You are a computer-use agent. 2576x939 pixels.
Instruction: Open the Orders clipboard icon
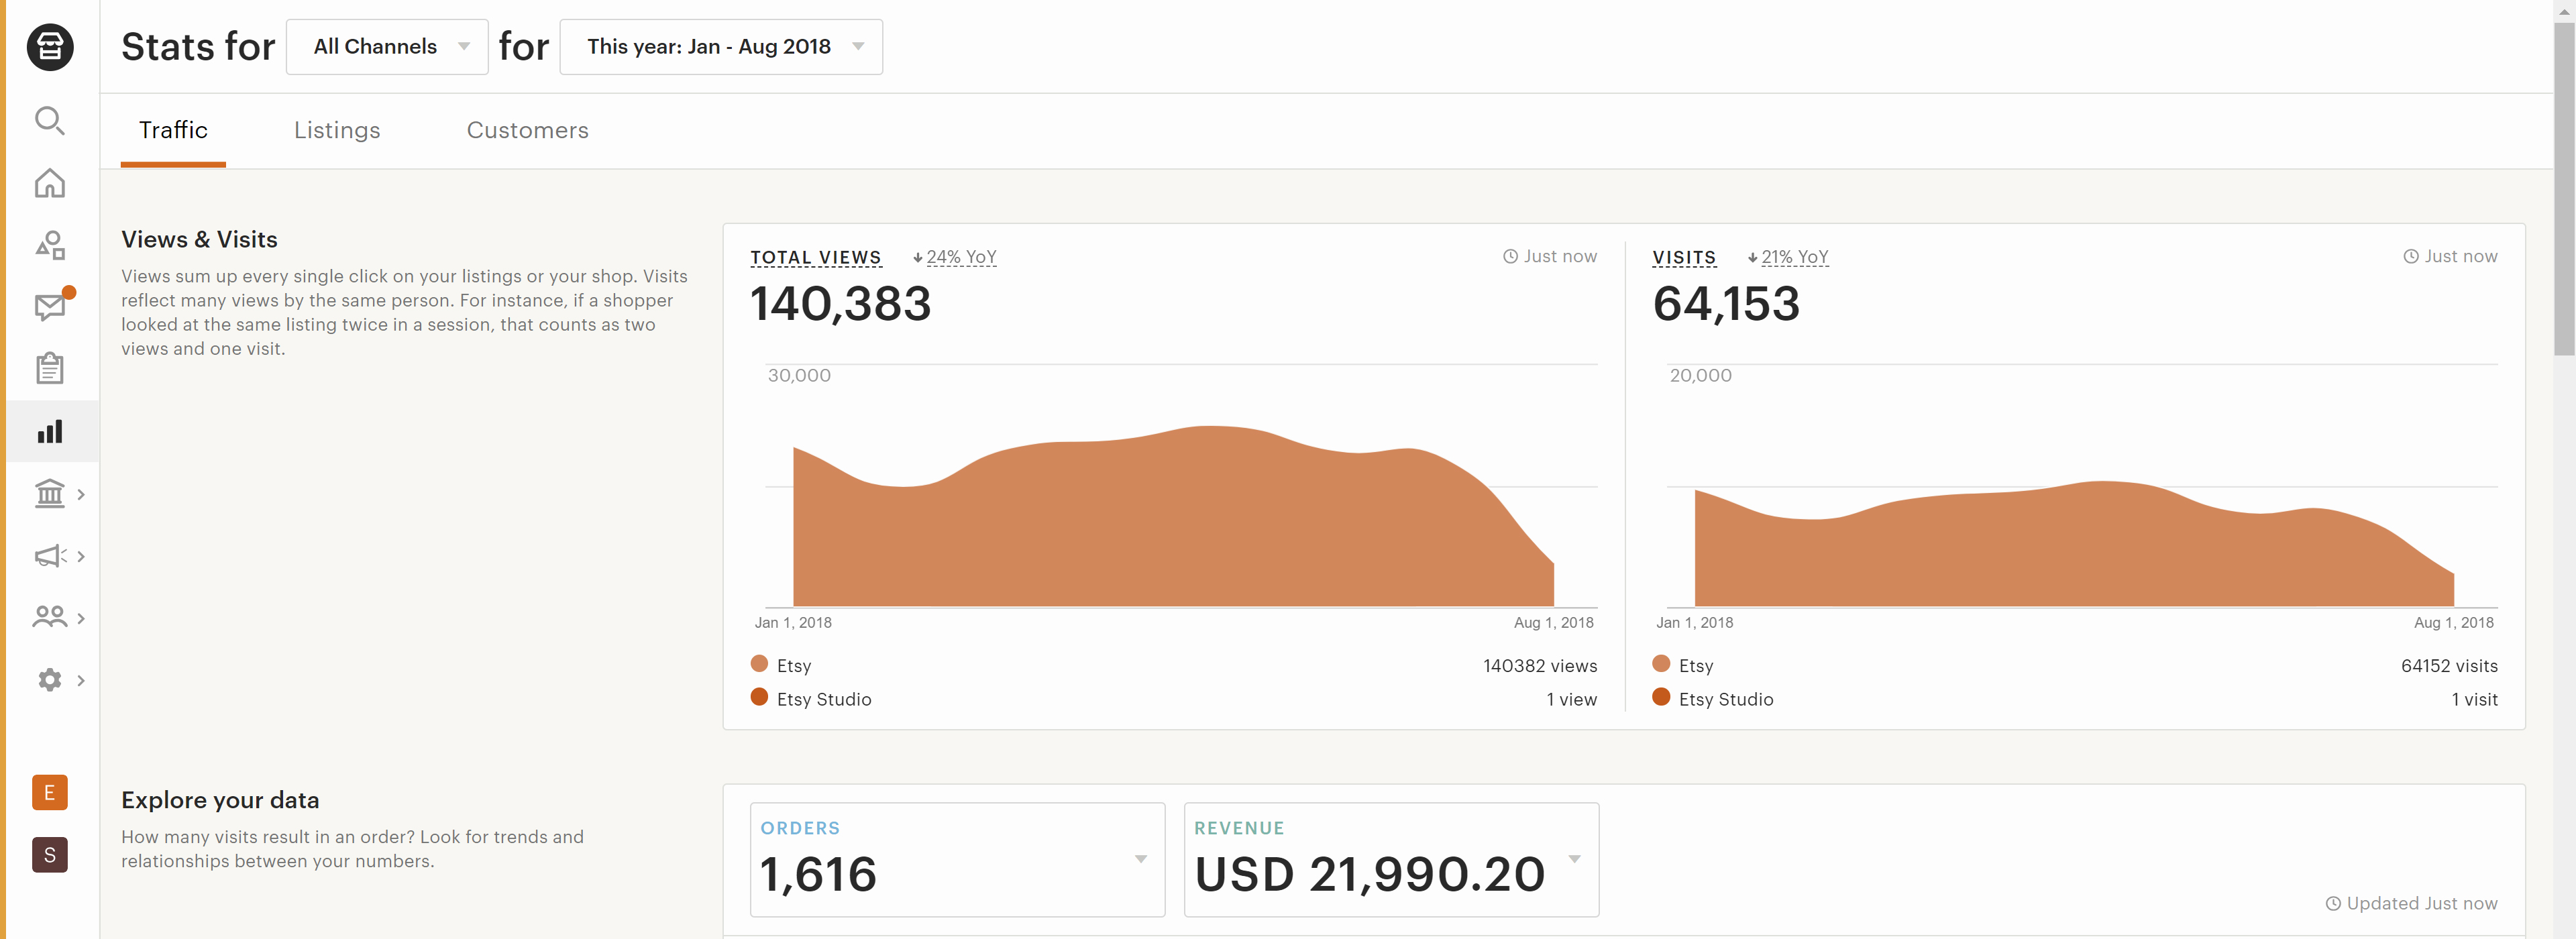(x=50, y=368)
